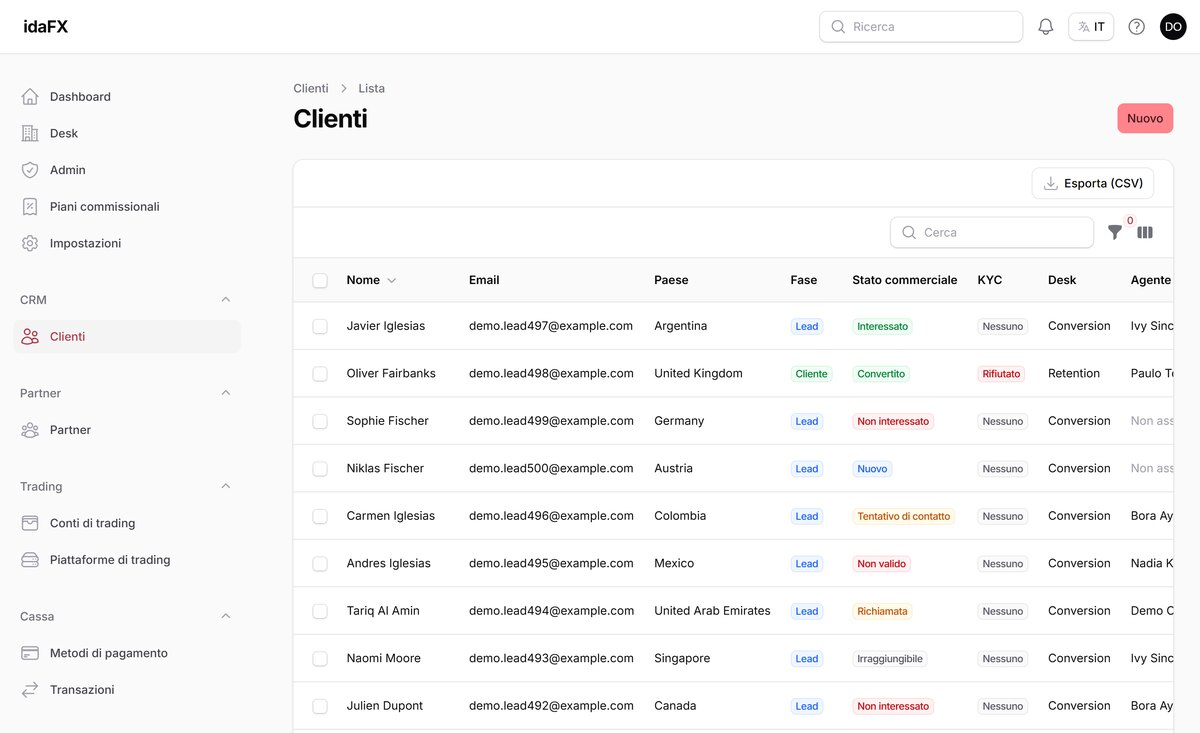Select Oliver Fairbanks row checkbox
The height and width of the screenshot is (733, 1200).
(320, 374)
